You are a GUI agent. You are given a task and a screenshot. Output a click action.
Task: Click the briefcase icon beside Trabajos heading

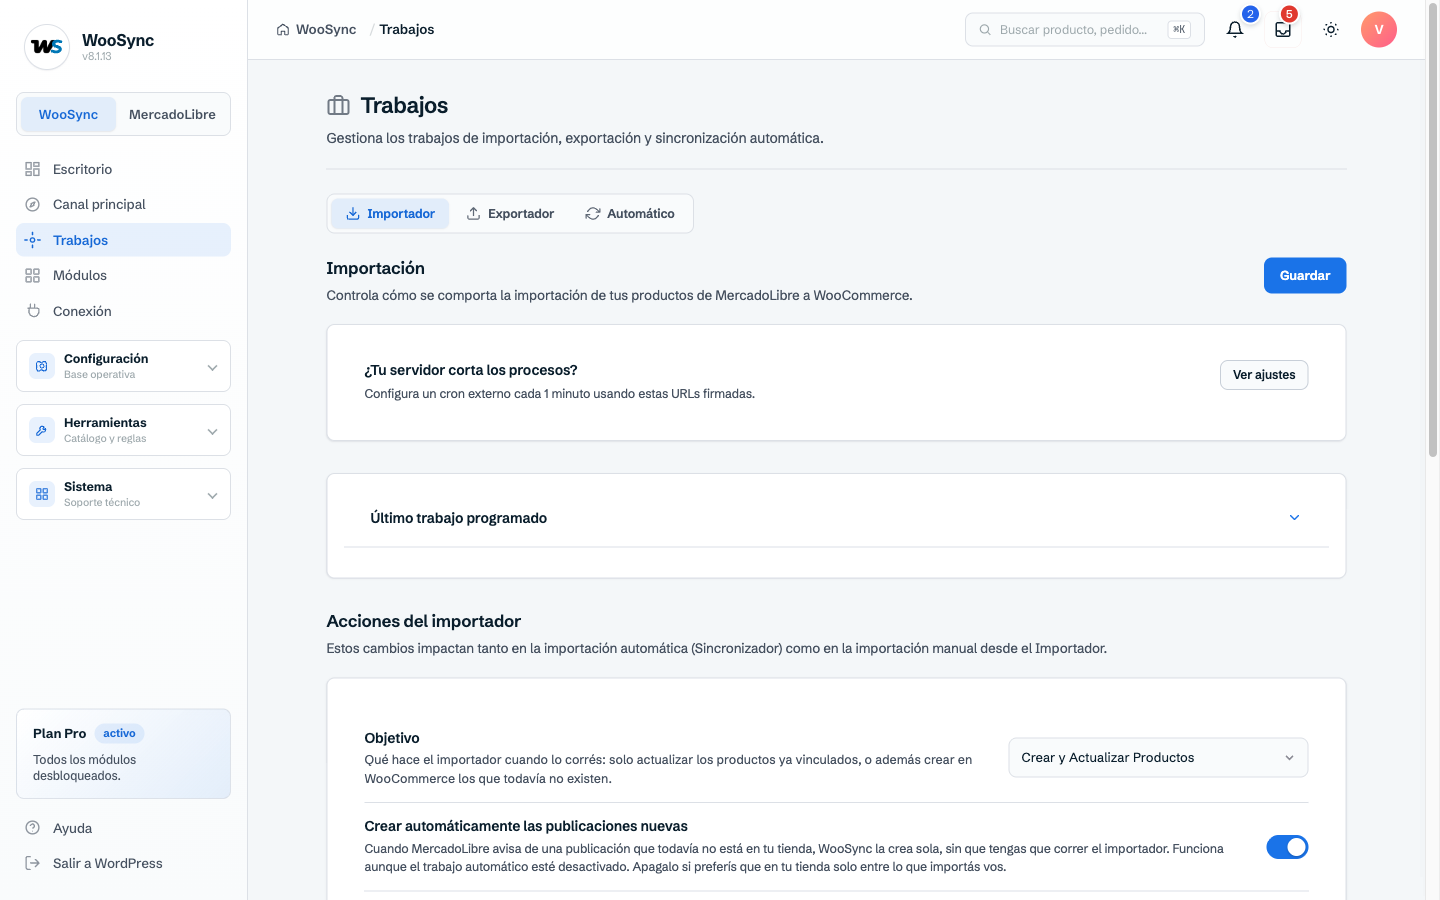pyautogui.click(x=339, y=105)
